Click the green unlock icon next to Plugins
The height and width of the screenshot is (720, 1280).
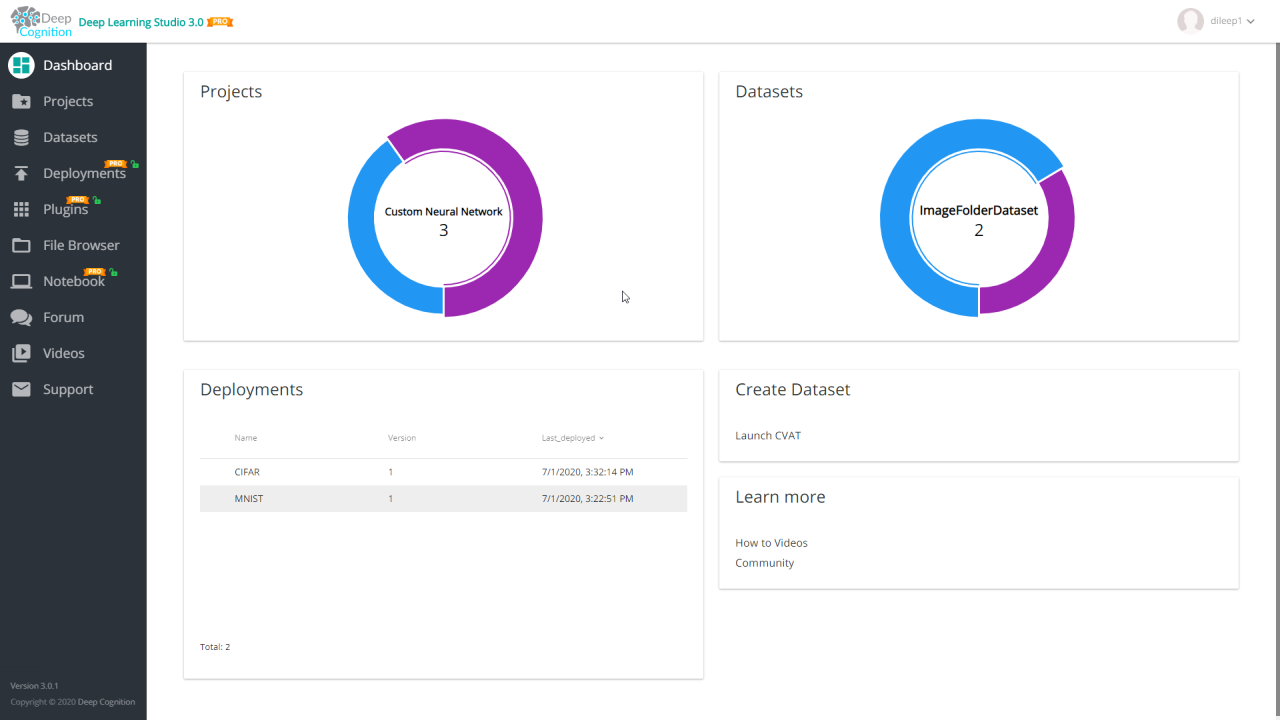[x=97, y=200]
